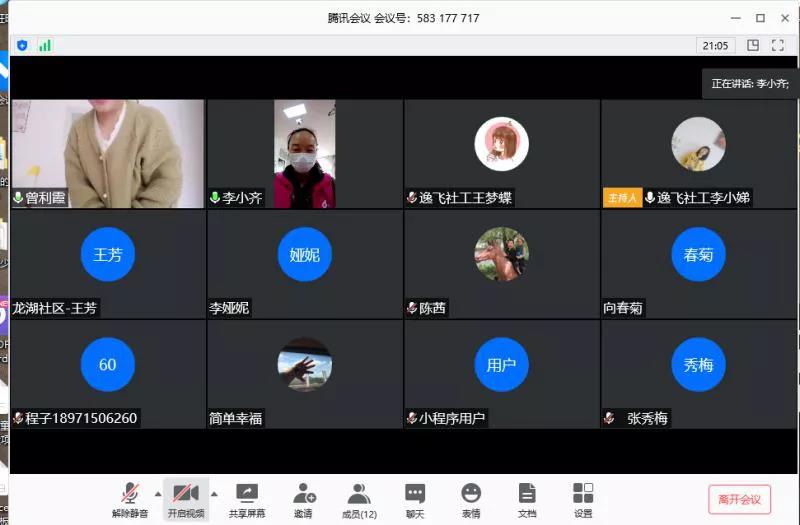Turn on camera with 开启视频

185,498
